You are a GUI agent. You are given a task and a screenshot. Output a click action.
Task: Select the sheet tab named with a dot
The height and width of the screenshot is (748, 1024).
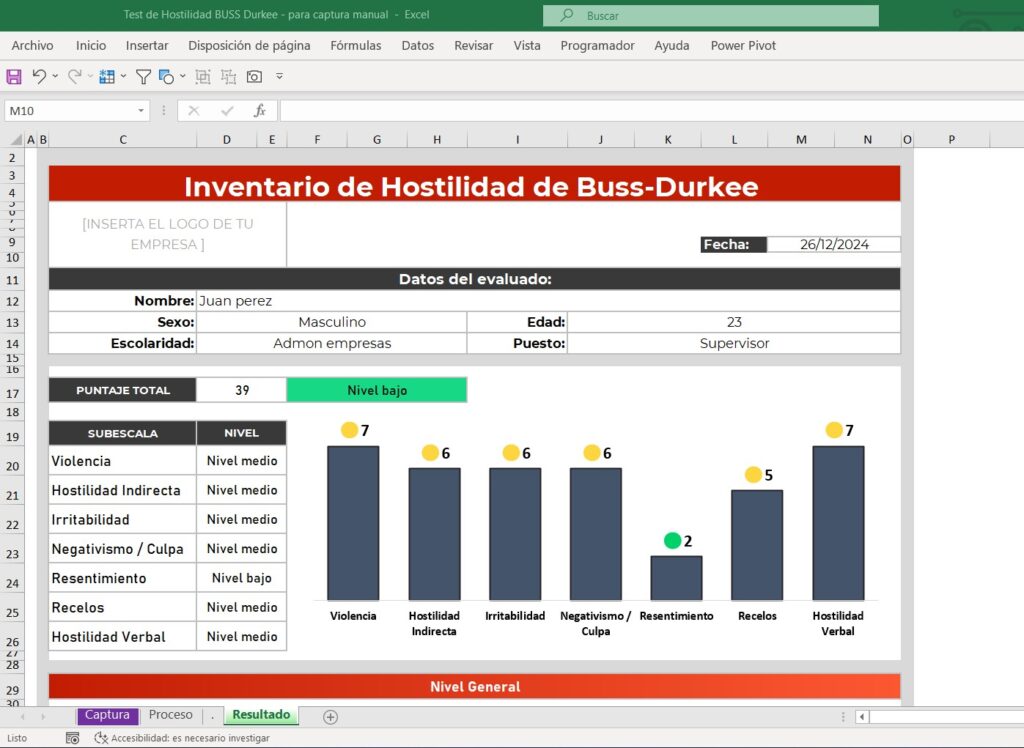pyautogui.click(x=212, y=715)
